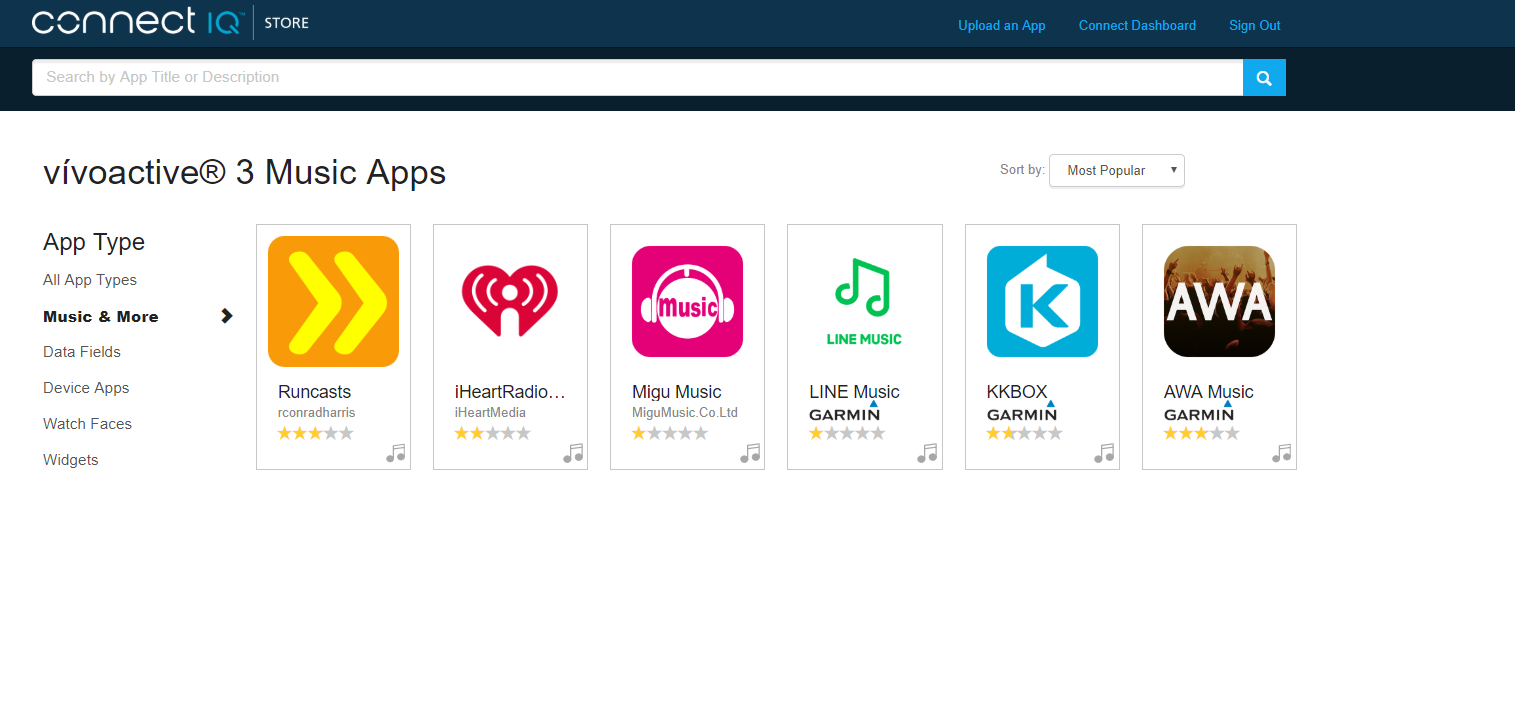Select All App Types filter

pos(90,280)
